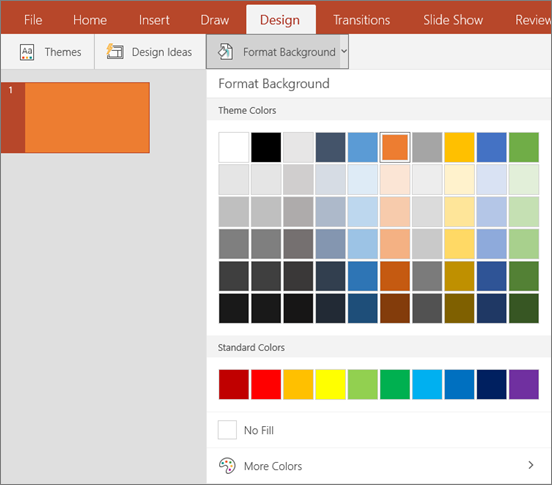Choose the medium gray top-row theme swatch
The height and width of the screenshot is (485, 552).
pos(427,147)
